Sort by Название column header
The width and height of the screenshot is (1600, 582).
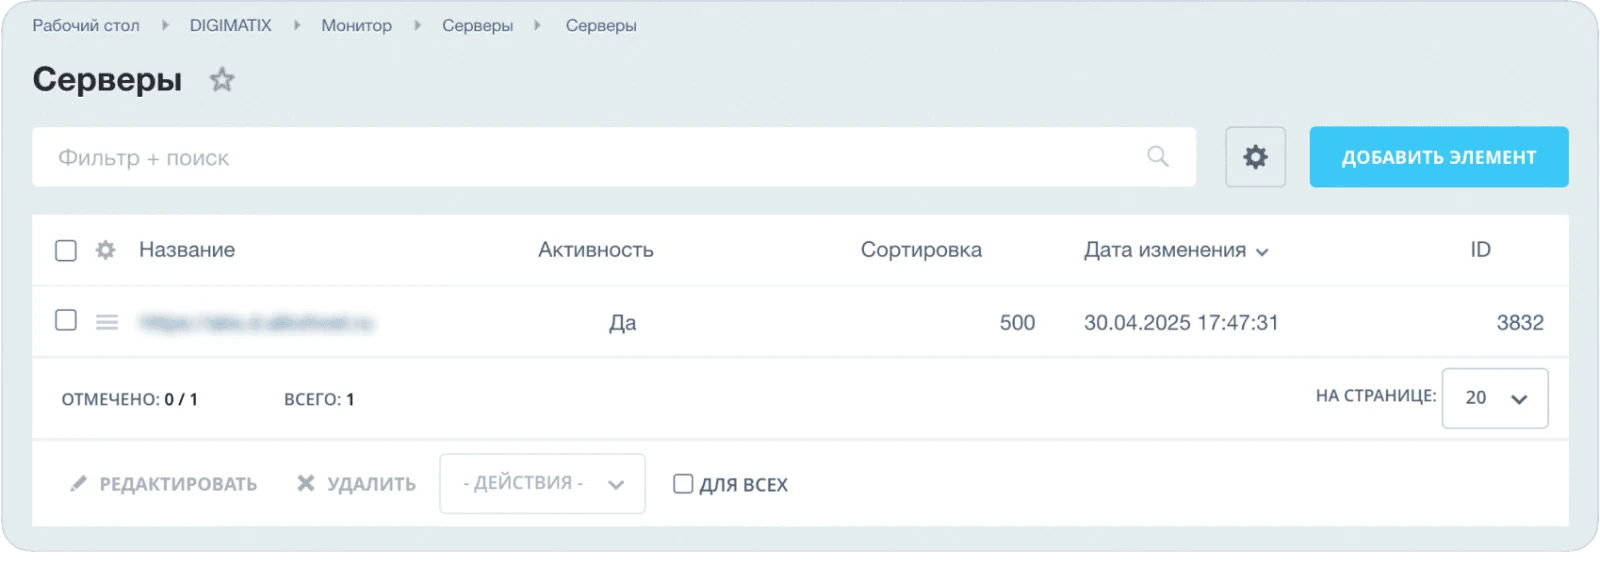coord(187,250)
